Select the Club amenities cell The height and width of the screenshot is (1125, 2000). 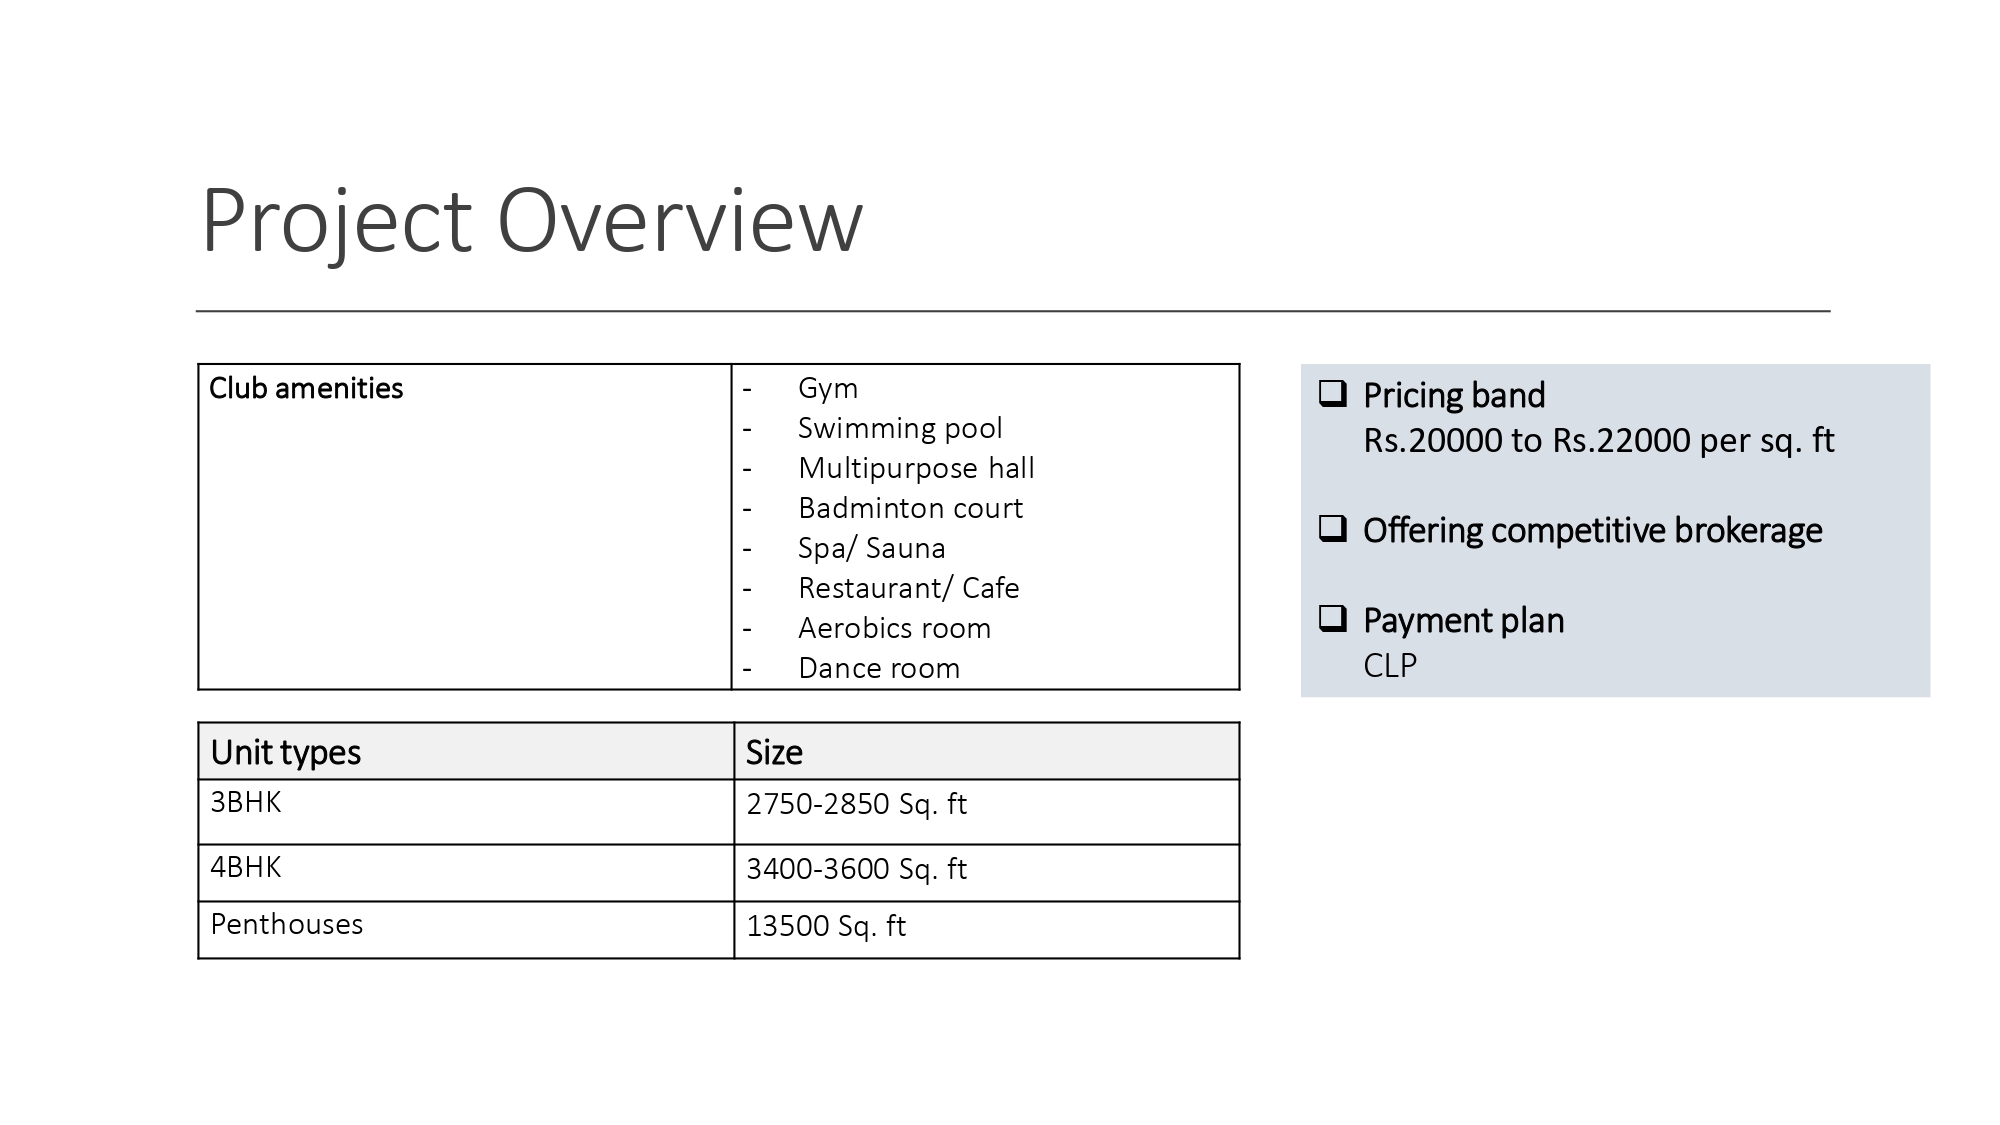[x=306, y=388]
